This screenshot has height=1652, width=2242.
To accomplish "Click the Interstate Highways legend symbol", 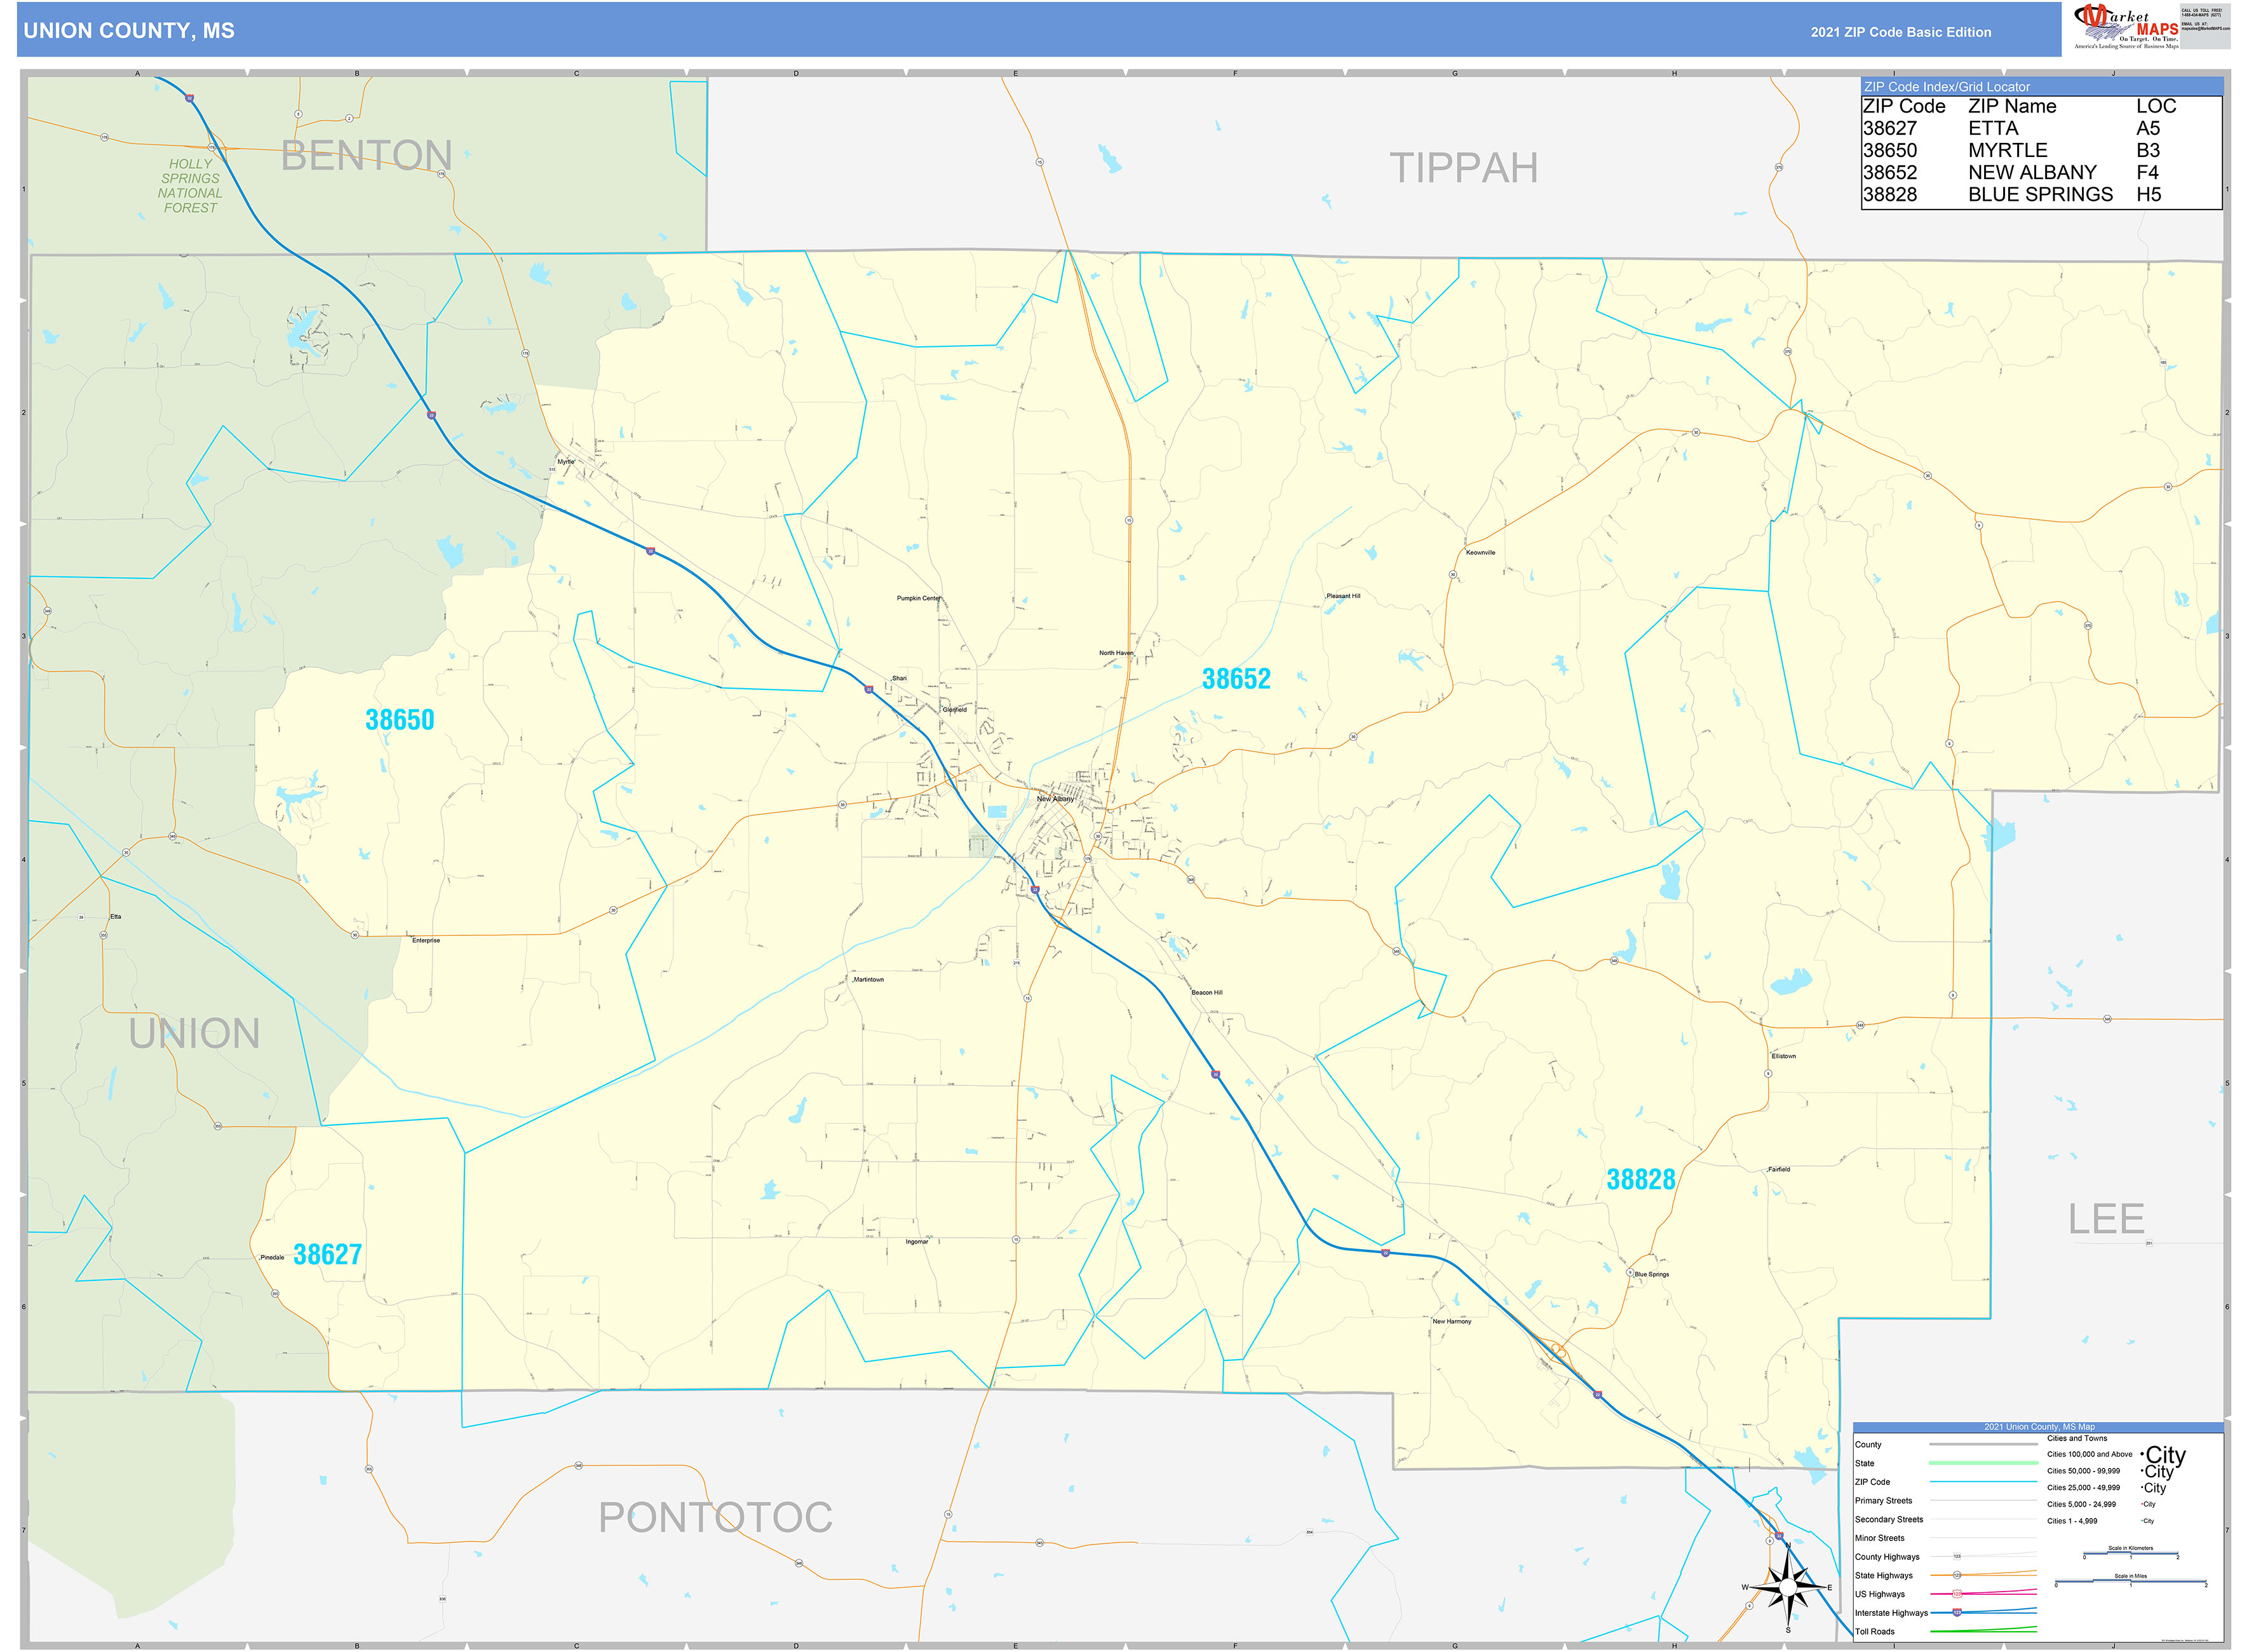I will coord(1958,1612).
